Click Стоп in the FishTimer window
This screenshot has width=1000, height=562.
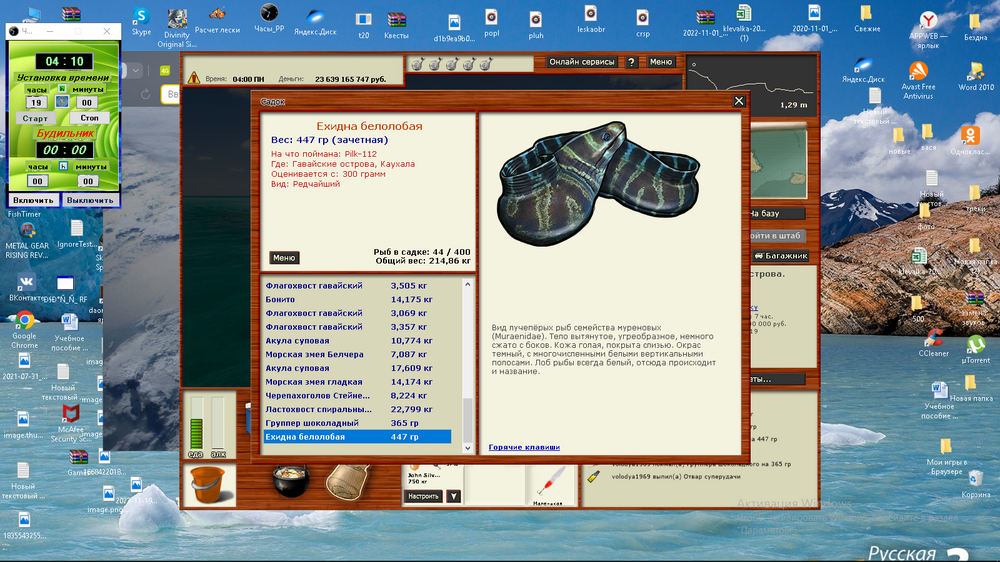(89, 118)
